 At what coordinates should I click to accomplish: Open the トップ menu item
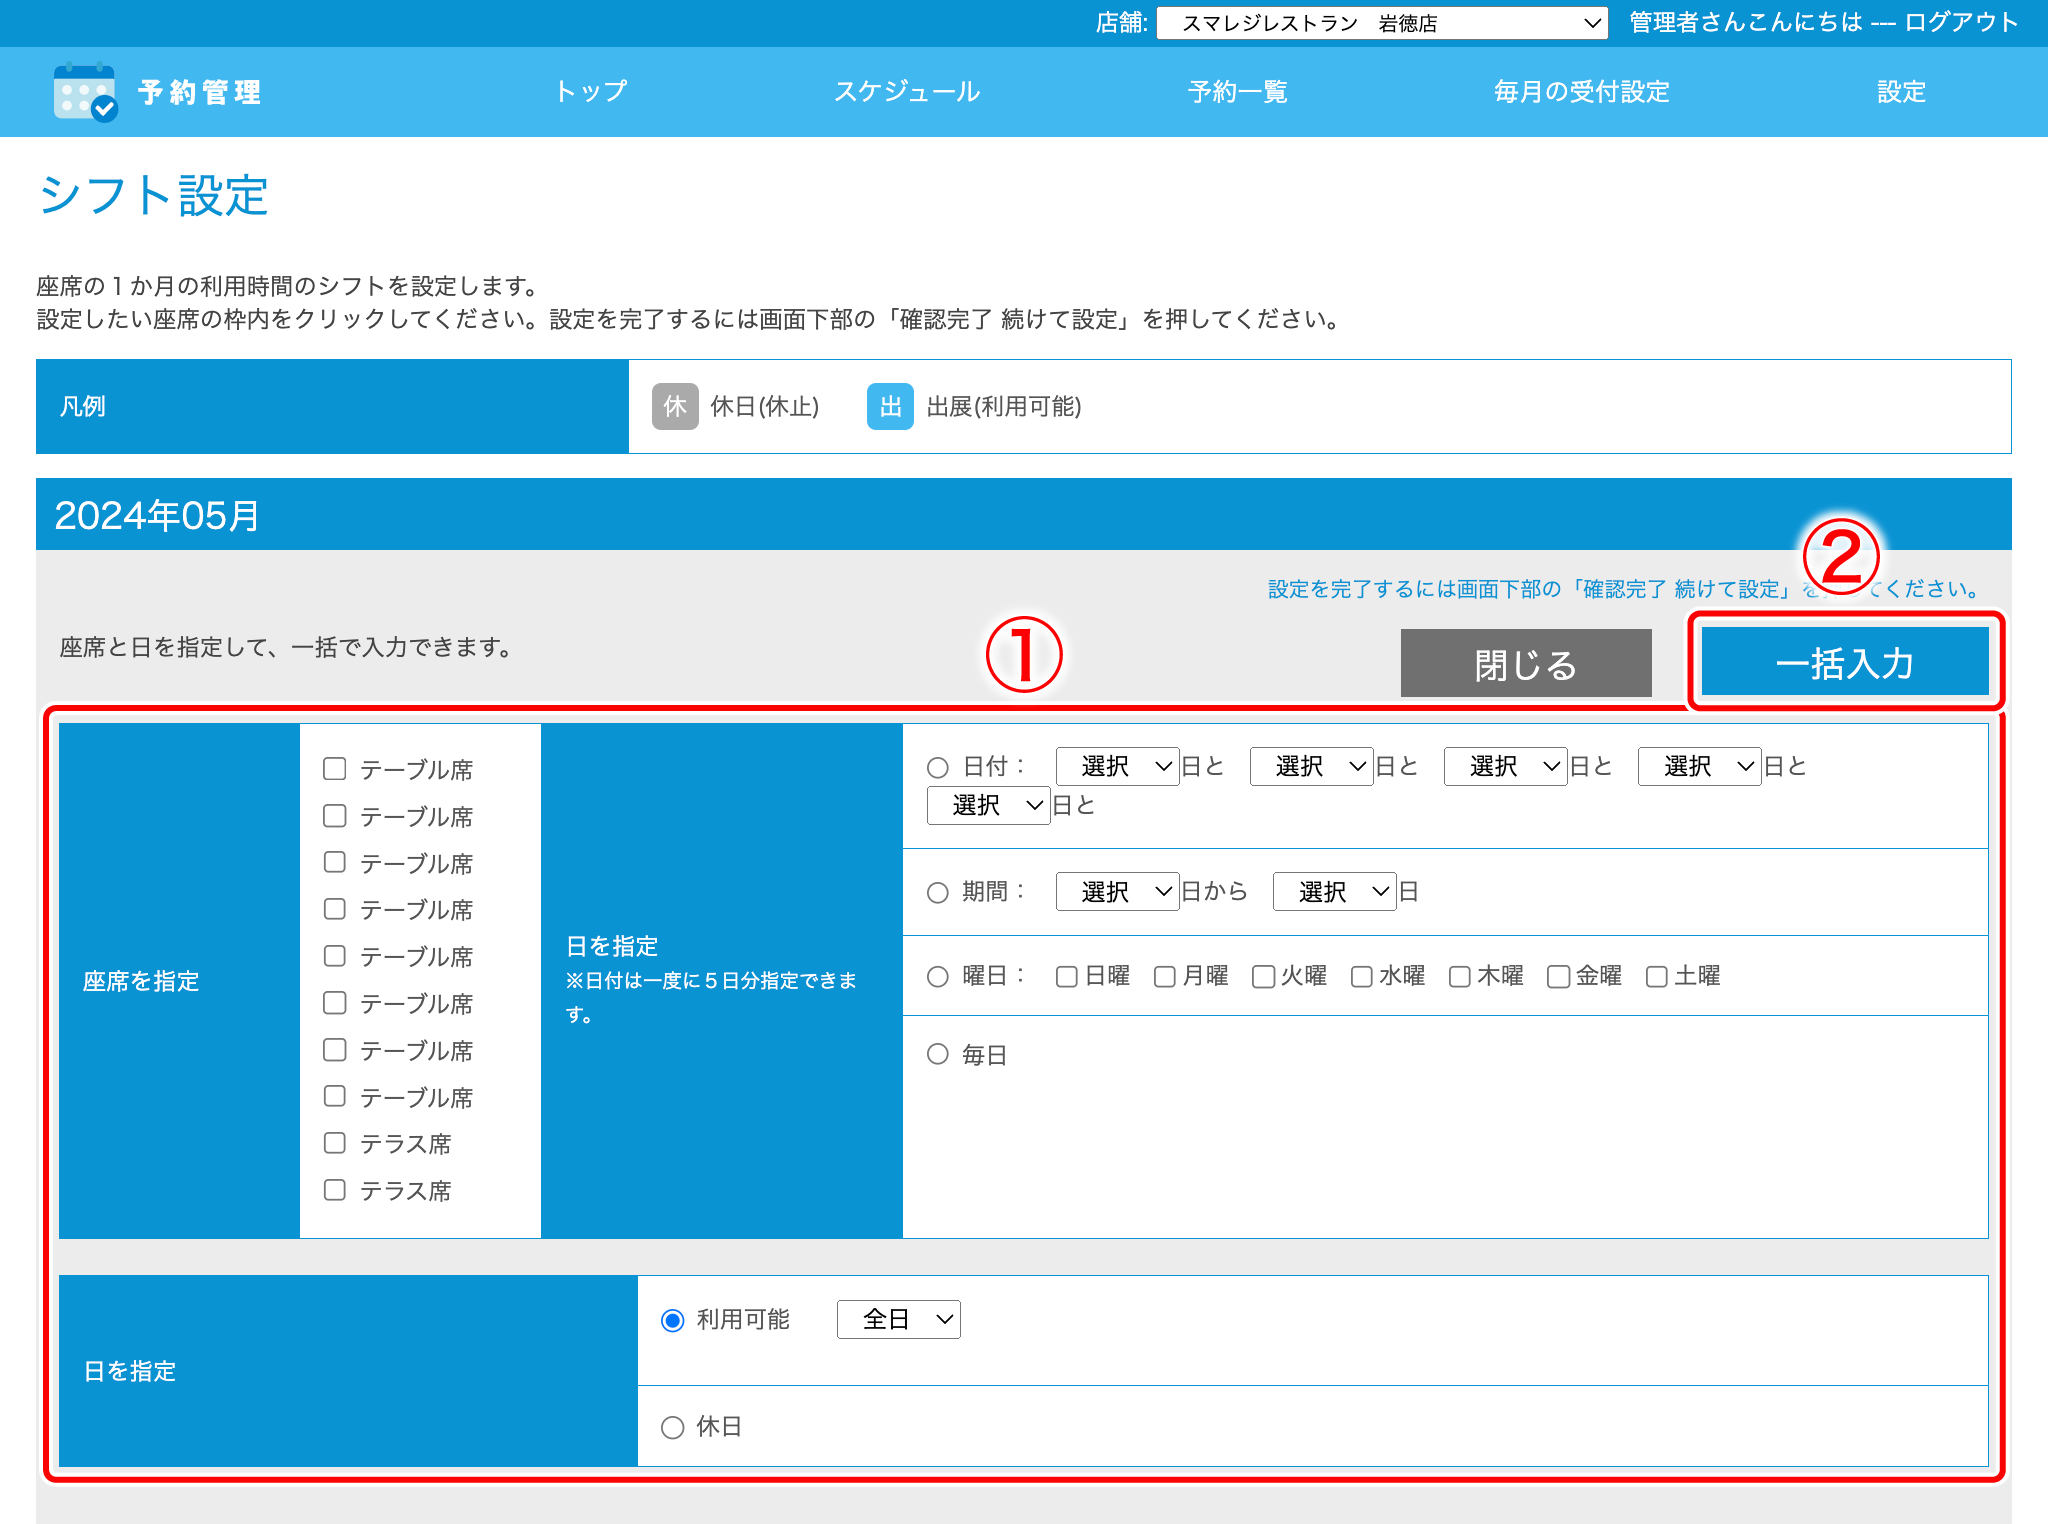(x=591, y=92)
